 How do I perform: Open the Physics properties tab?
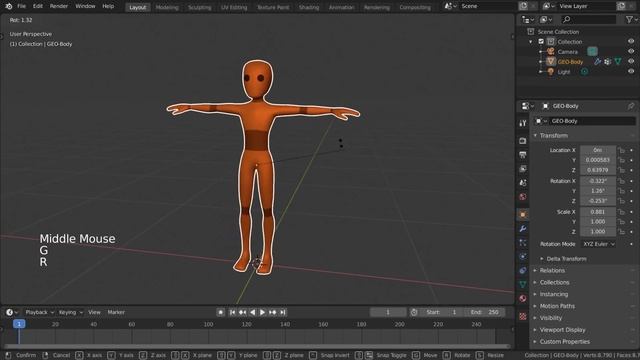click(523, 256)
